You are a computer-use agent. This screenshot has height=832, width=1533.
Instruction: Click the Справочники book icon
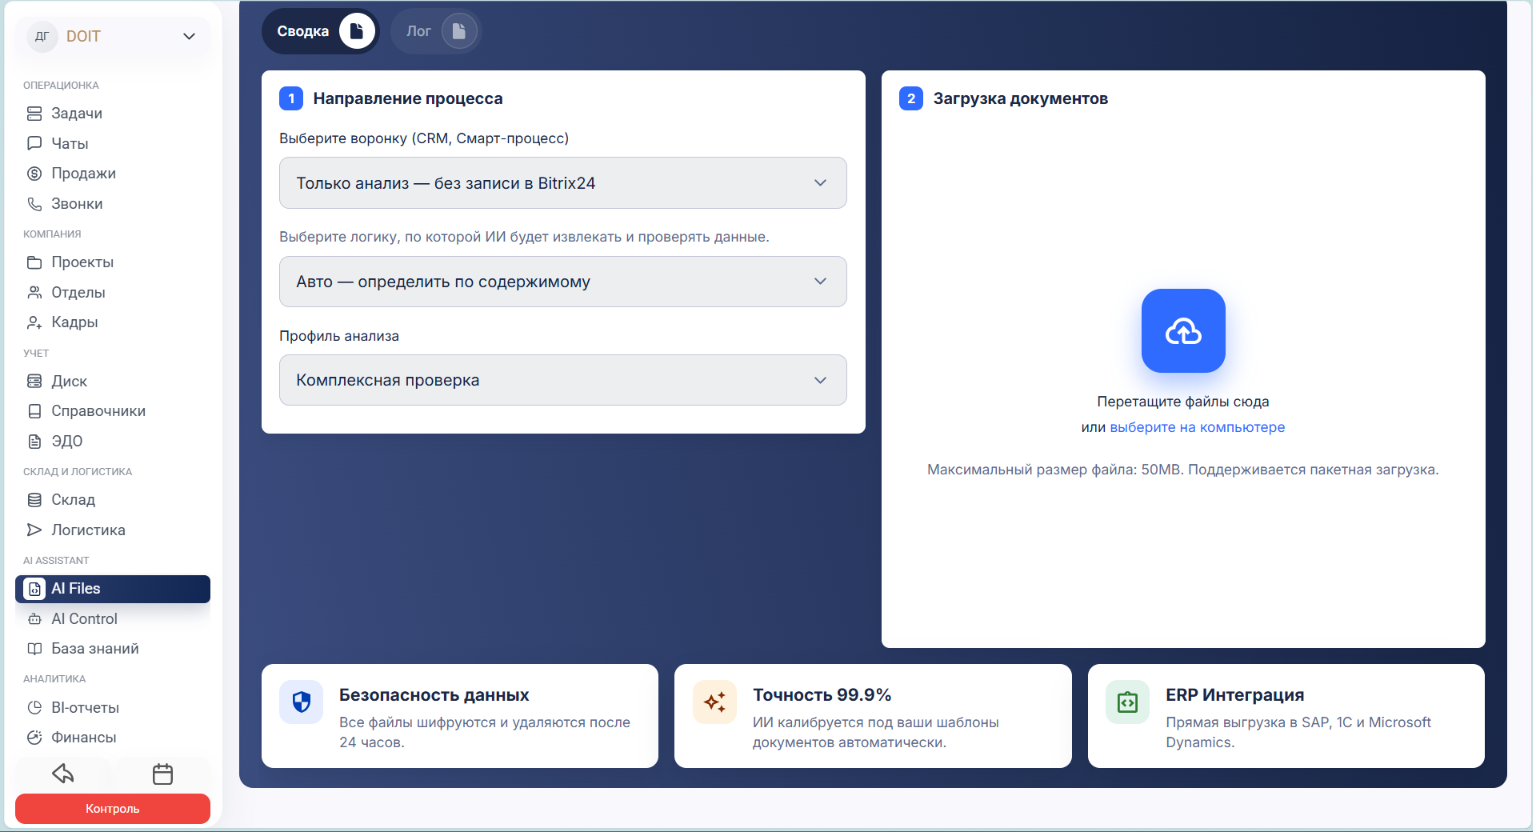pos(34,411)
